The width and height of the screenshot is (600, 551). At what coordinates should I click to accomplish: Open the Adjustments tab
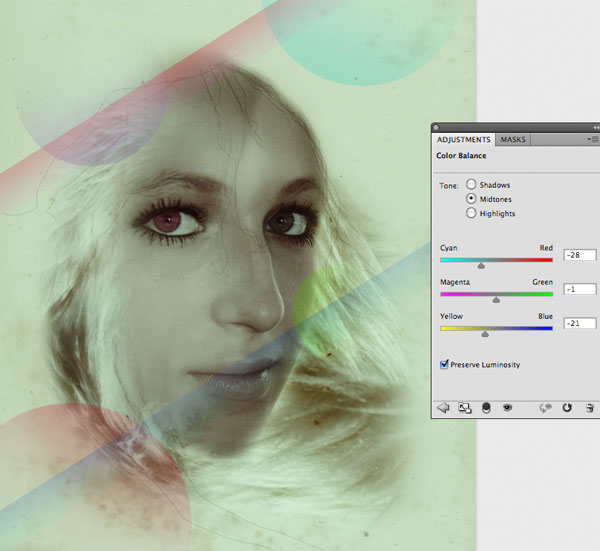coord(463,140)
